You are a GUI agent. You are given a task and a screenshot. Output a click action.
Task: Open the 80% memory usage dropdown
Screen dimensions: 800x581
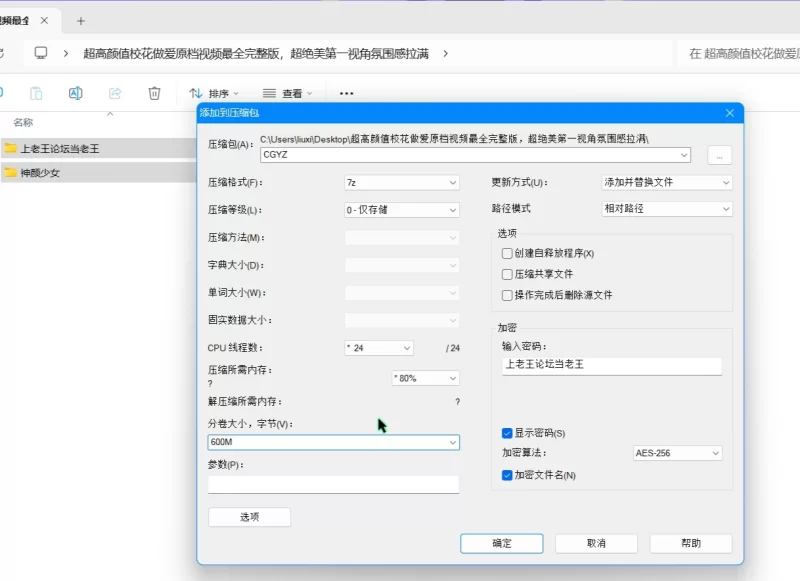(426, 378)
